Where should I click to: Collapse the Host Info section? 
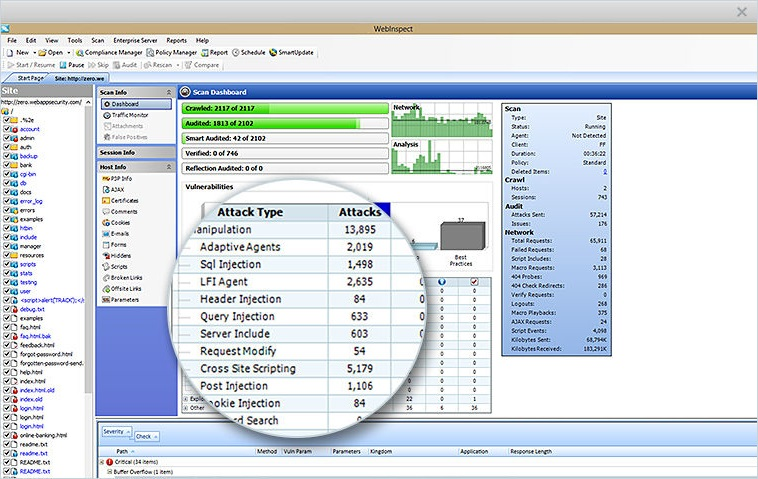tap(167, 166)
